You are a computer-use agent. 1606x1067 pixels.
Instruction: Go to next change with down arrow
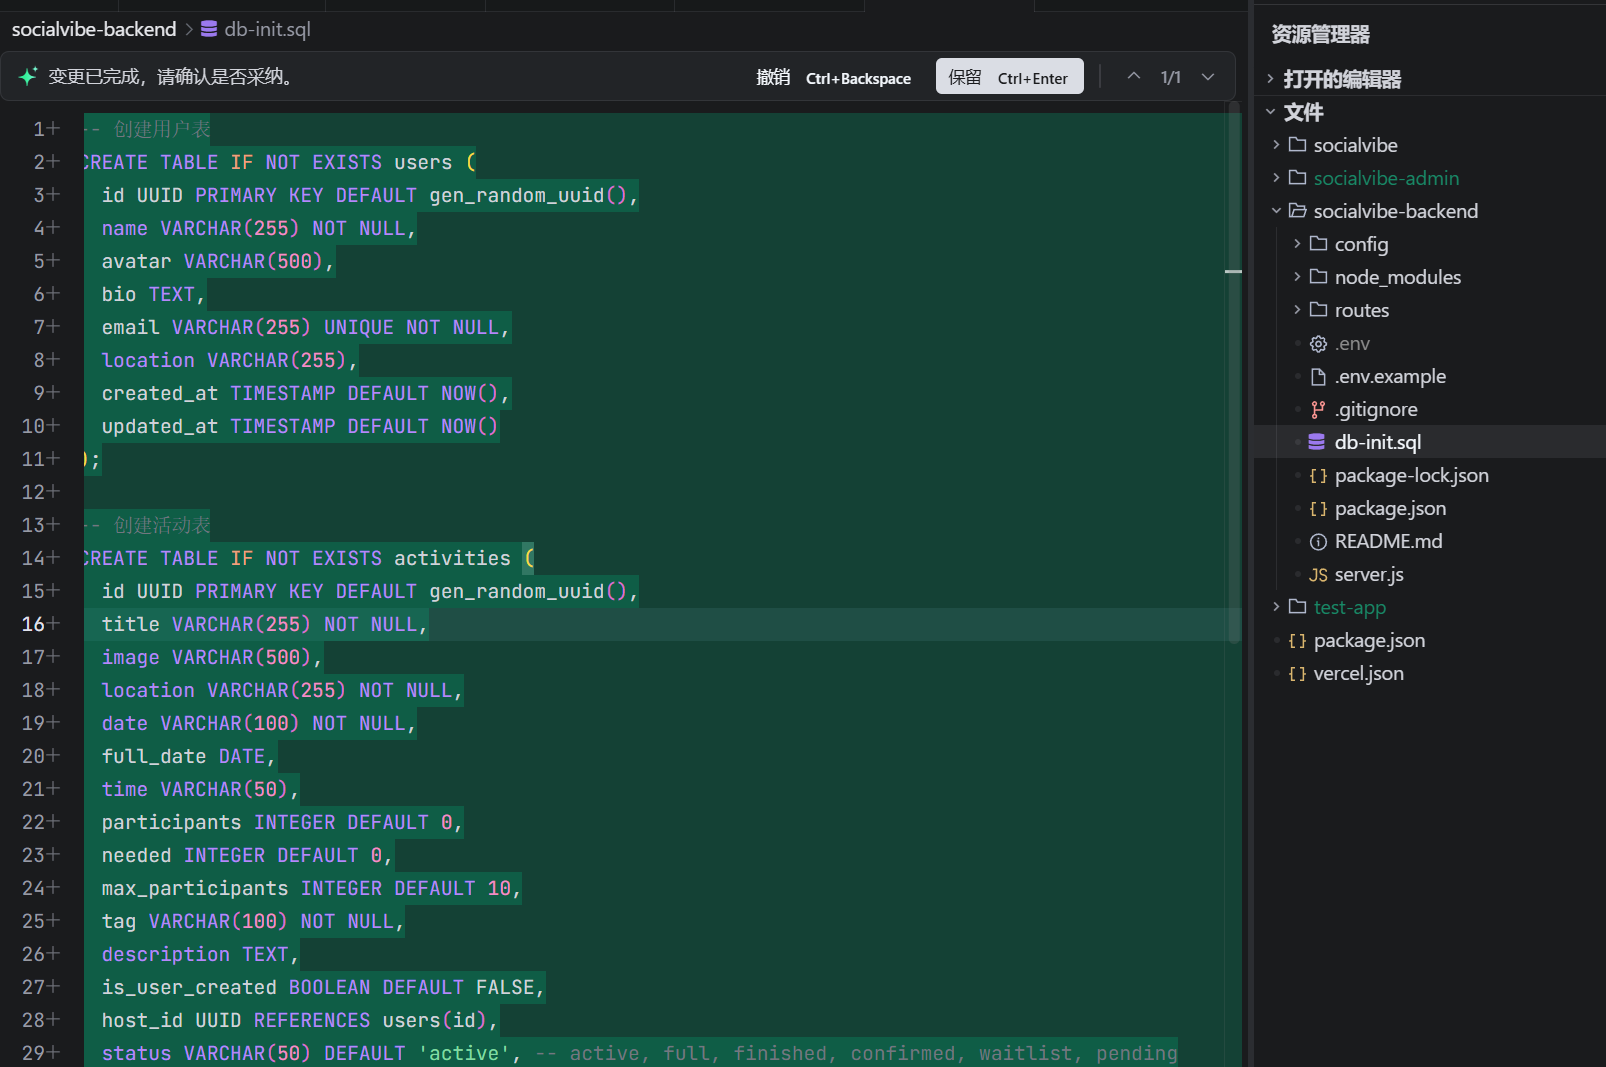pos(1208,77)
